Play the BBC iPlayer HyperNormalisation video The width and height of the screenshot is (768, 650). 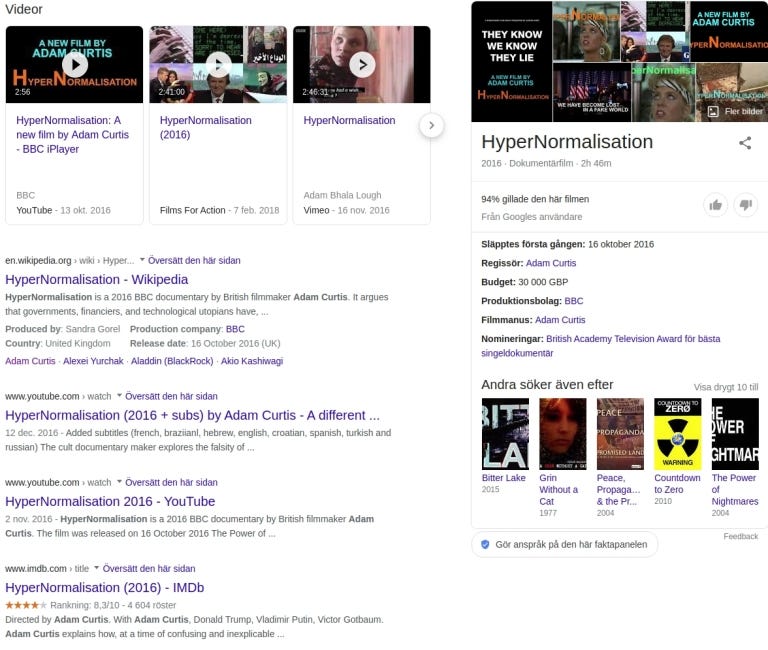74,64
